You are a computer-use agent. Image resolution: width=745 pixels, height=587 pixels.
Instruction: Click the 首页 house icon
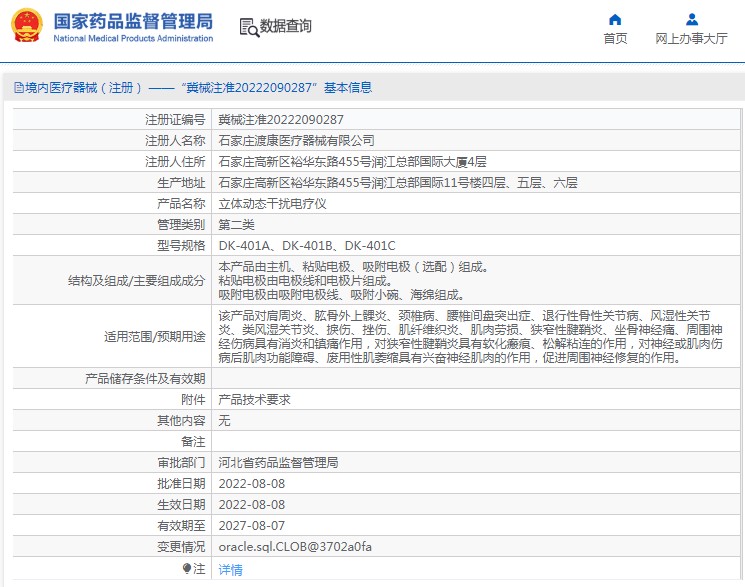point(615,19)
